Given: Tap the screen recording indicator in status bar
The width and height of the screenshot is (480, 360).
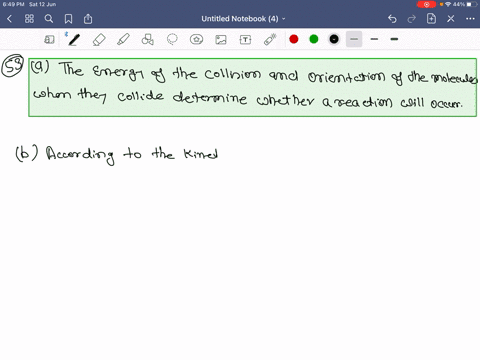Looking at the screenshot, I should coord(426,5).
